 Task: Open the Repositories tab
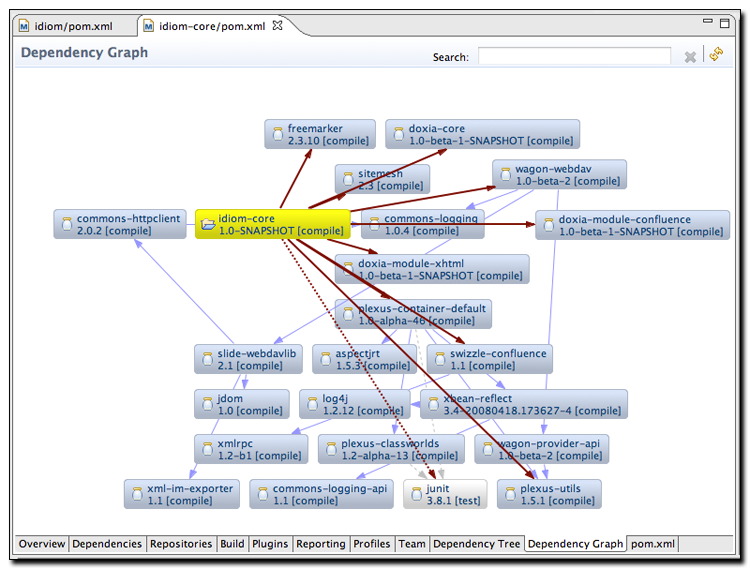[181, 544]
